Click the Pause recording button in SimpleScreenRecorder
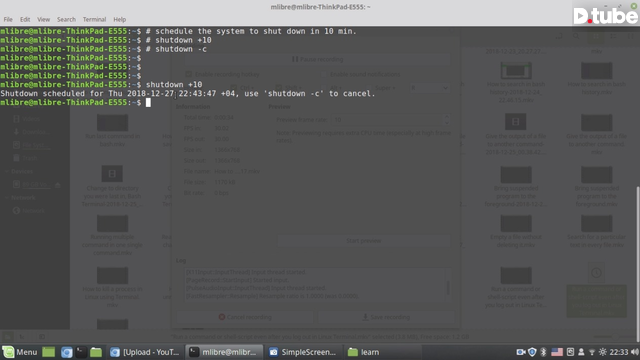Image resolution: width=640 pixels, height=360 pixels. click(318, 59)
